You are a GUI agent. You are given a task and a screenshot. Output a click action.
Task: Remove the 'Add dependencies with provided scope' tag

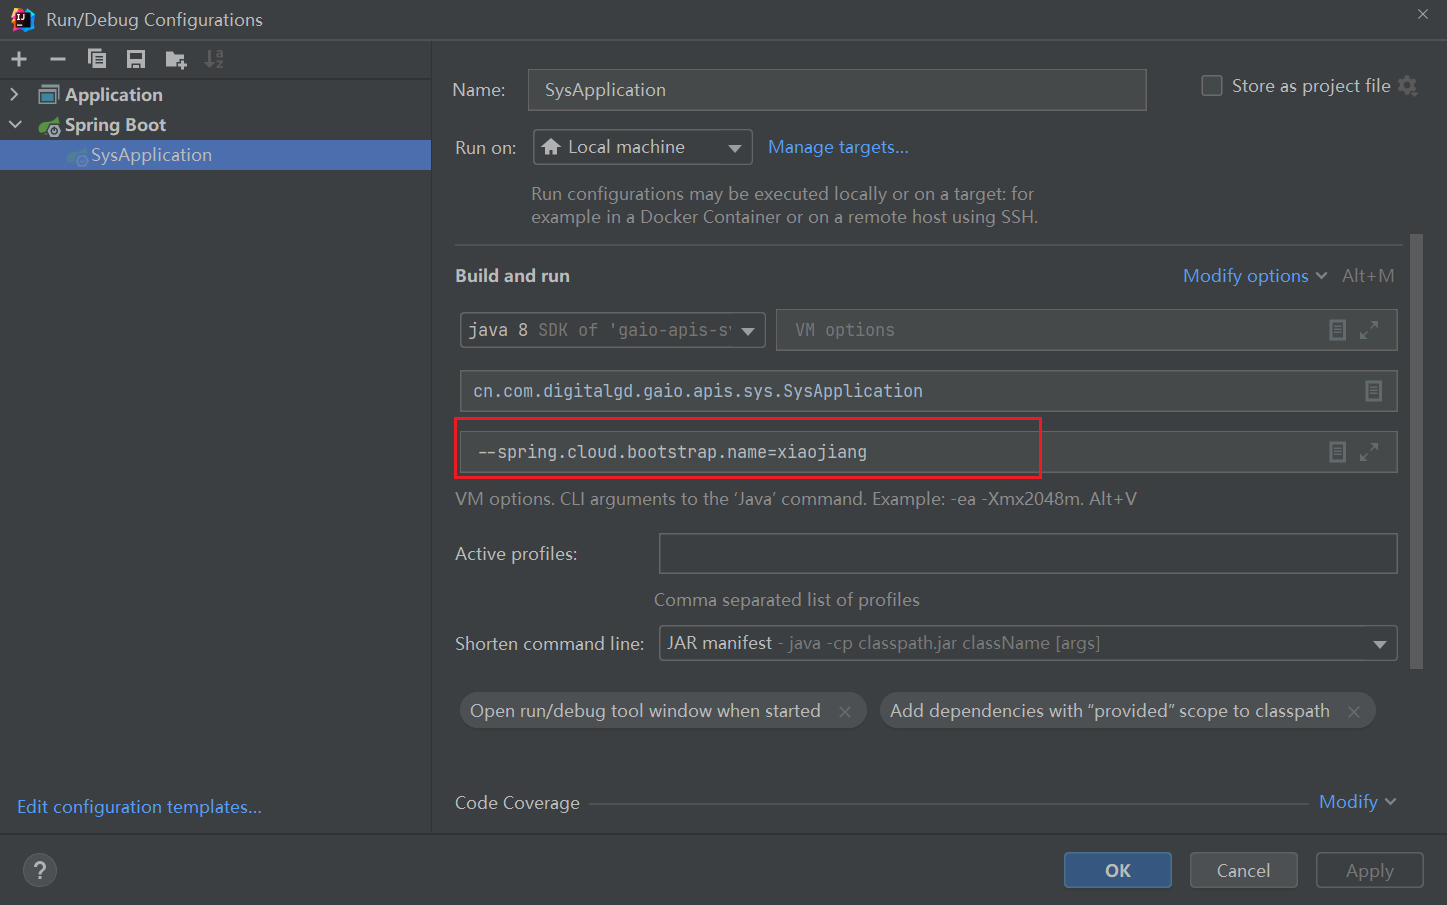click(x=1354, y=712)
